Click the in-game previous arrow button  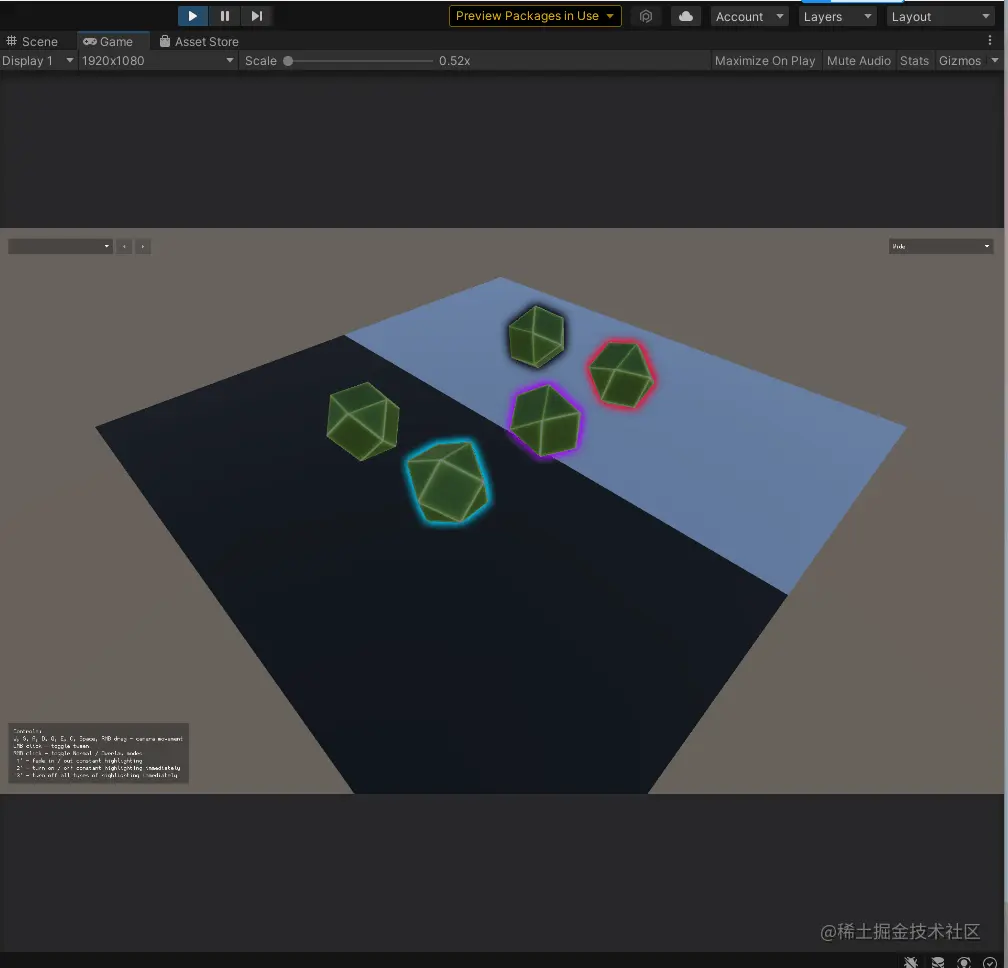[124, 246]
